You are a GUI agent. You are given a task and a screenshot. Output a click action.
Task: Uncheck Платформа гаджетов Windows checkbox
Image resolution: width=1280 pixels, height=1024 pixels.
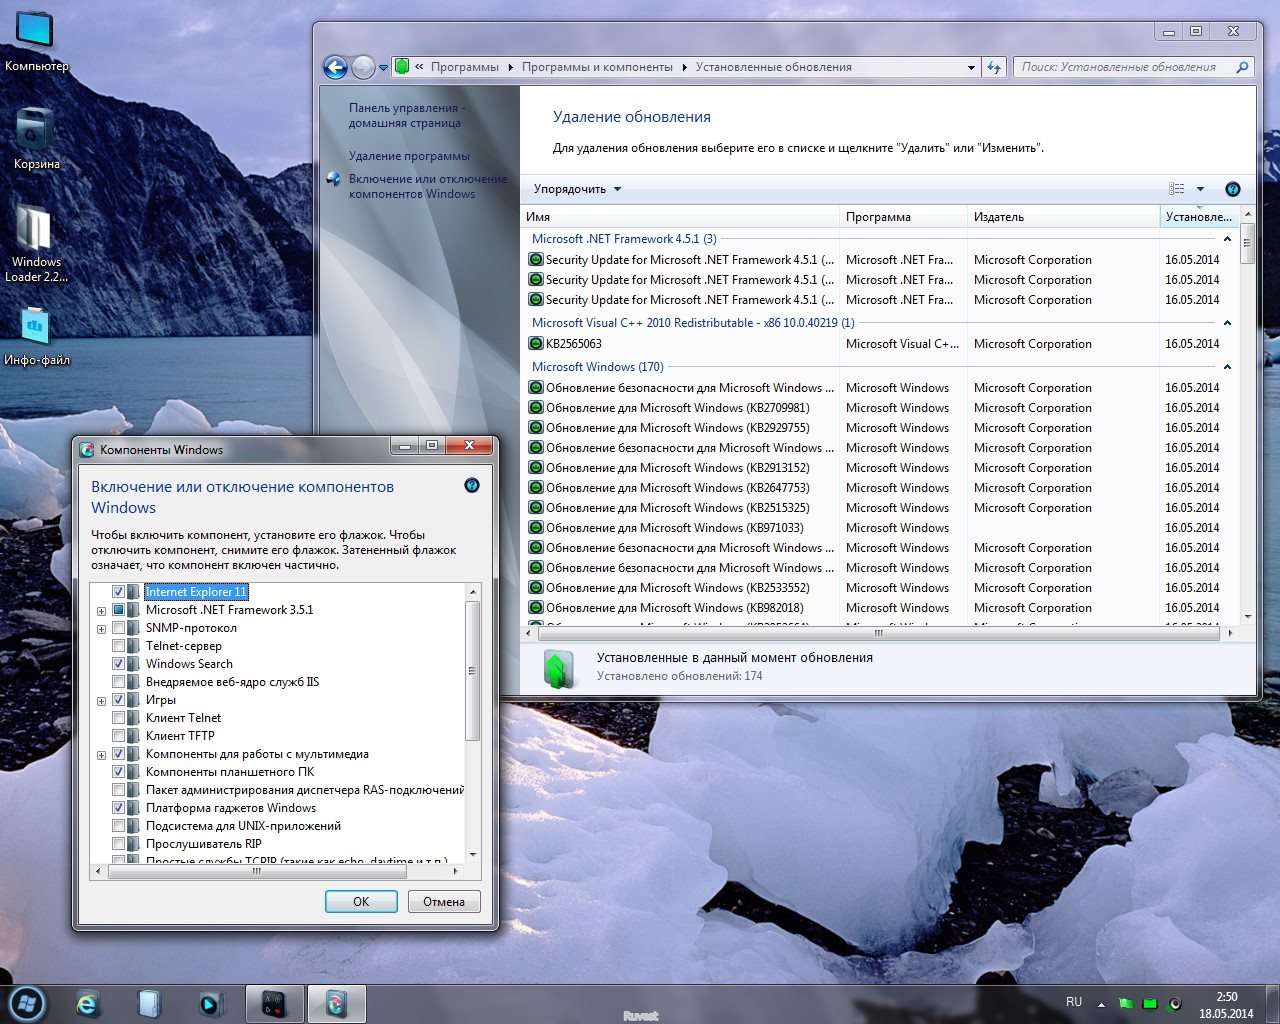[119, 808]
